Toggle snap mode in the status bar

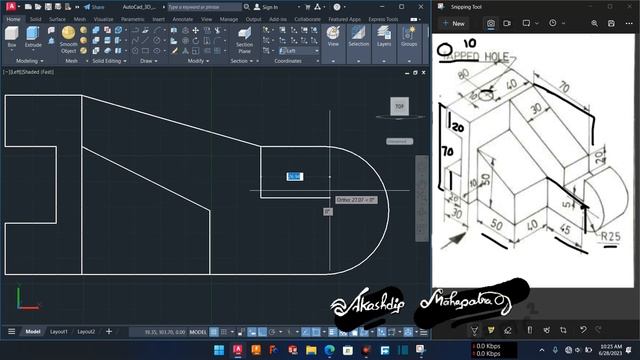point(224,332)
